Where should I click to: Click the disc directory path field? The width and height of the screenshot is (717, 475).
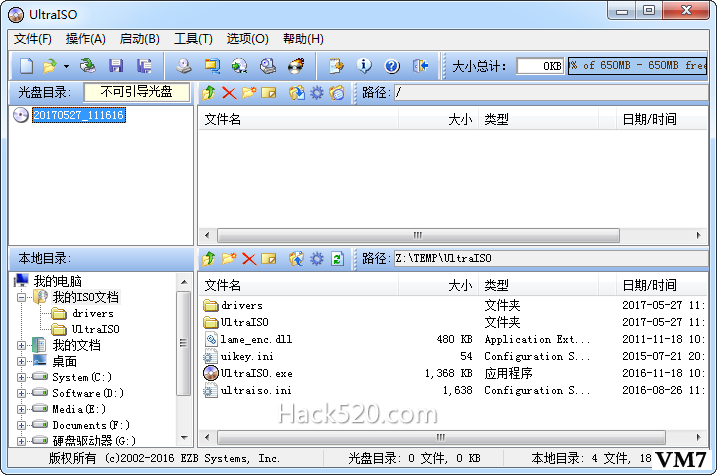[x=551, y=93]
